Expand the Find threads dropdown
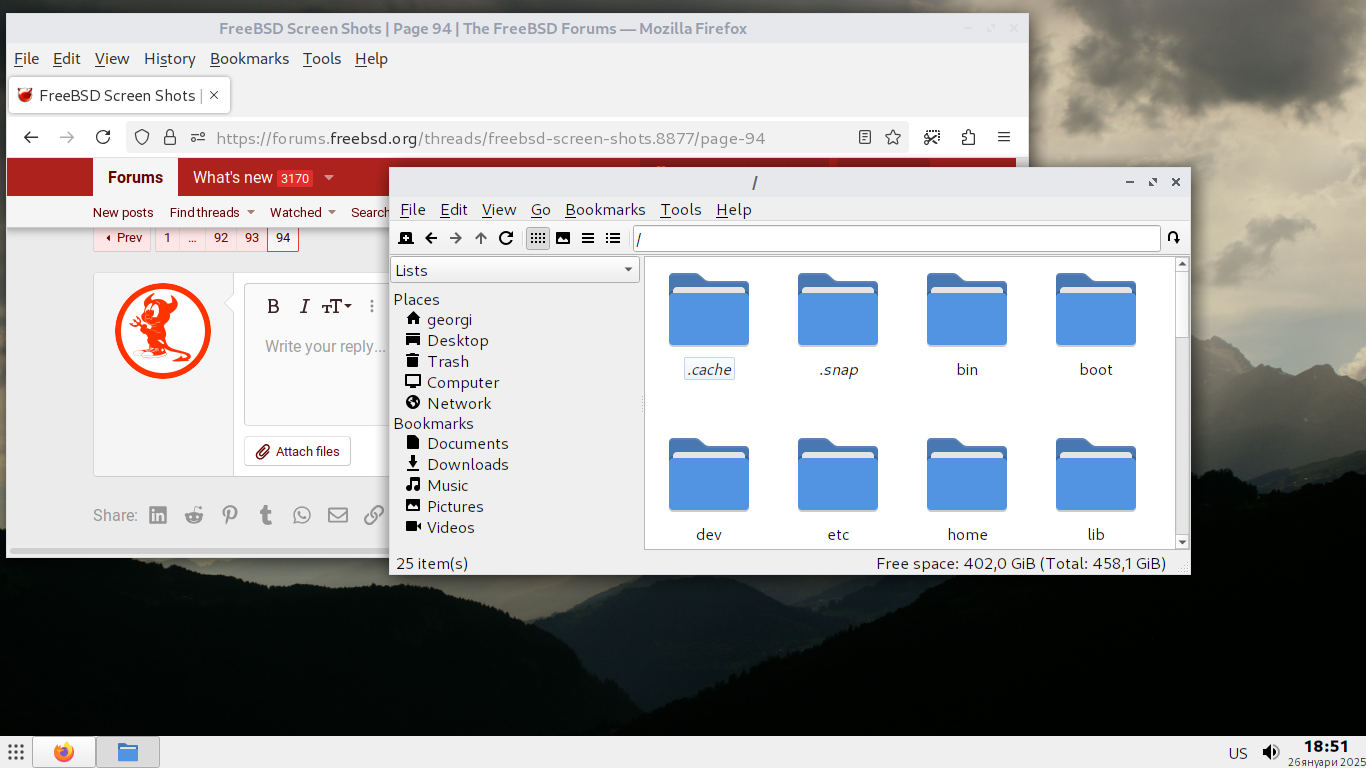Screen dimensions: 1366x768 pyautogui.click(x=250, y=212)
